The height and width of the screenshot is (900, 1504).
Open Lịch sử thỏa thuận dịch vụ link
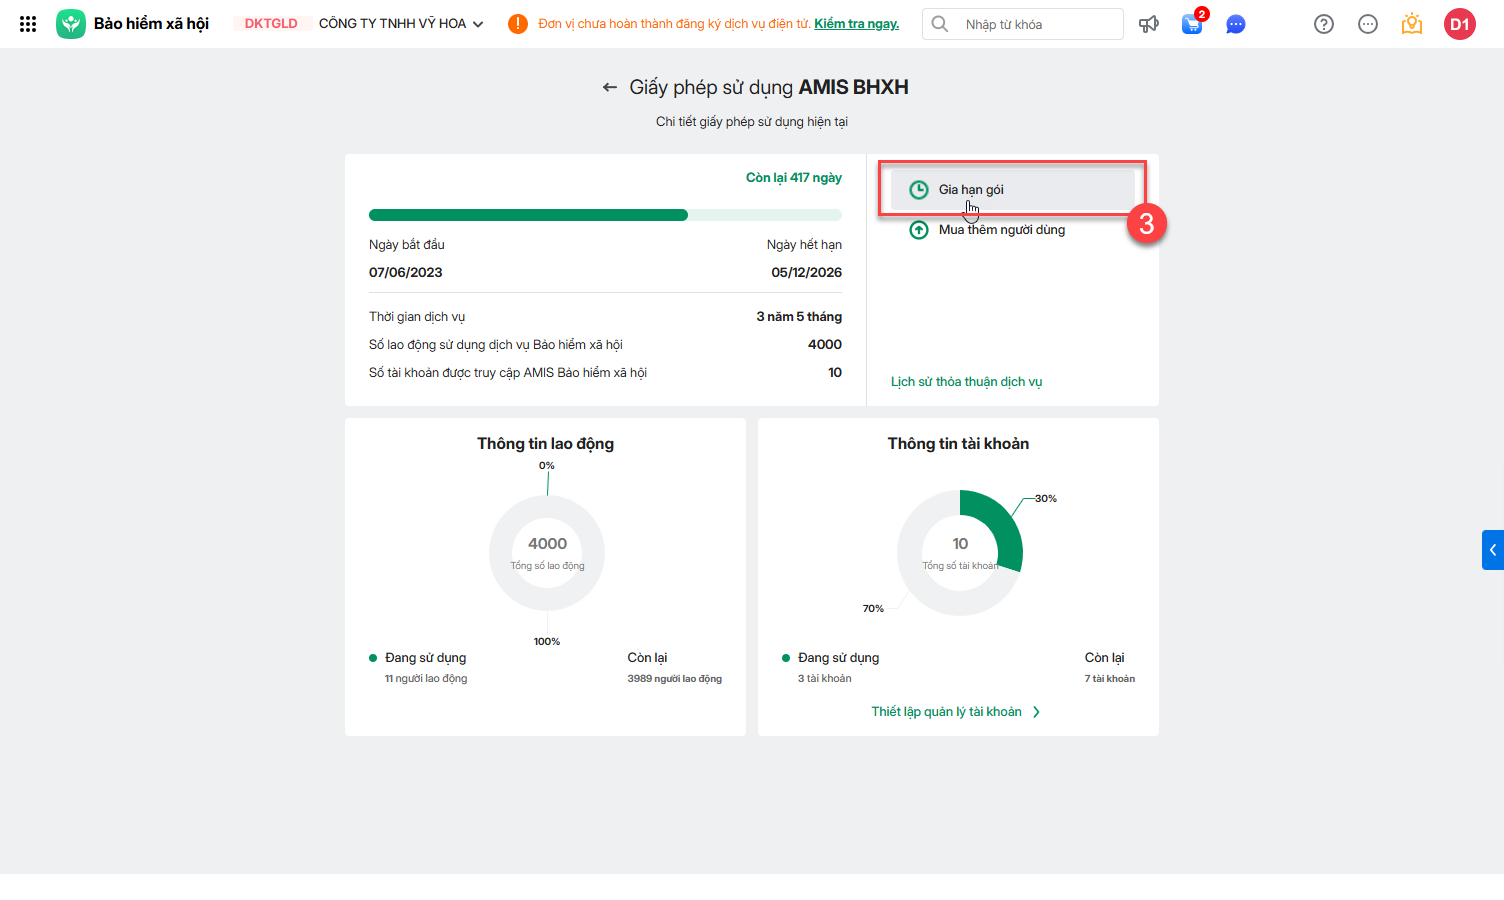point(966,382)
